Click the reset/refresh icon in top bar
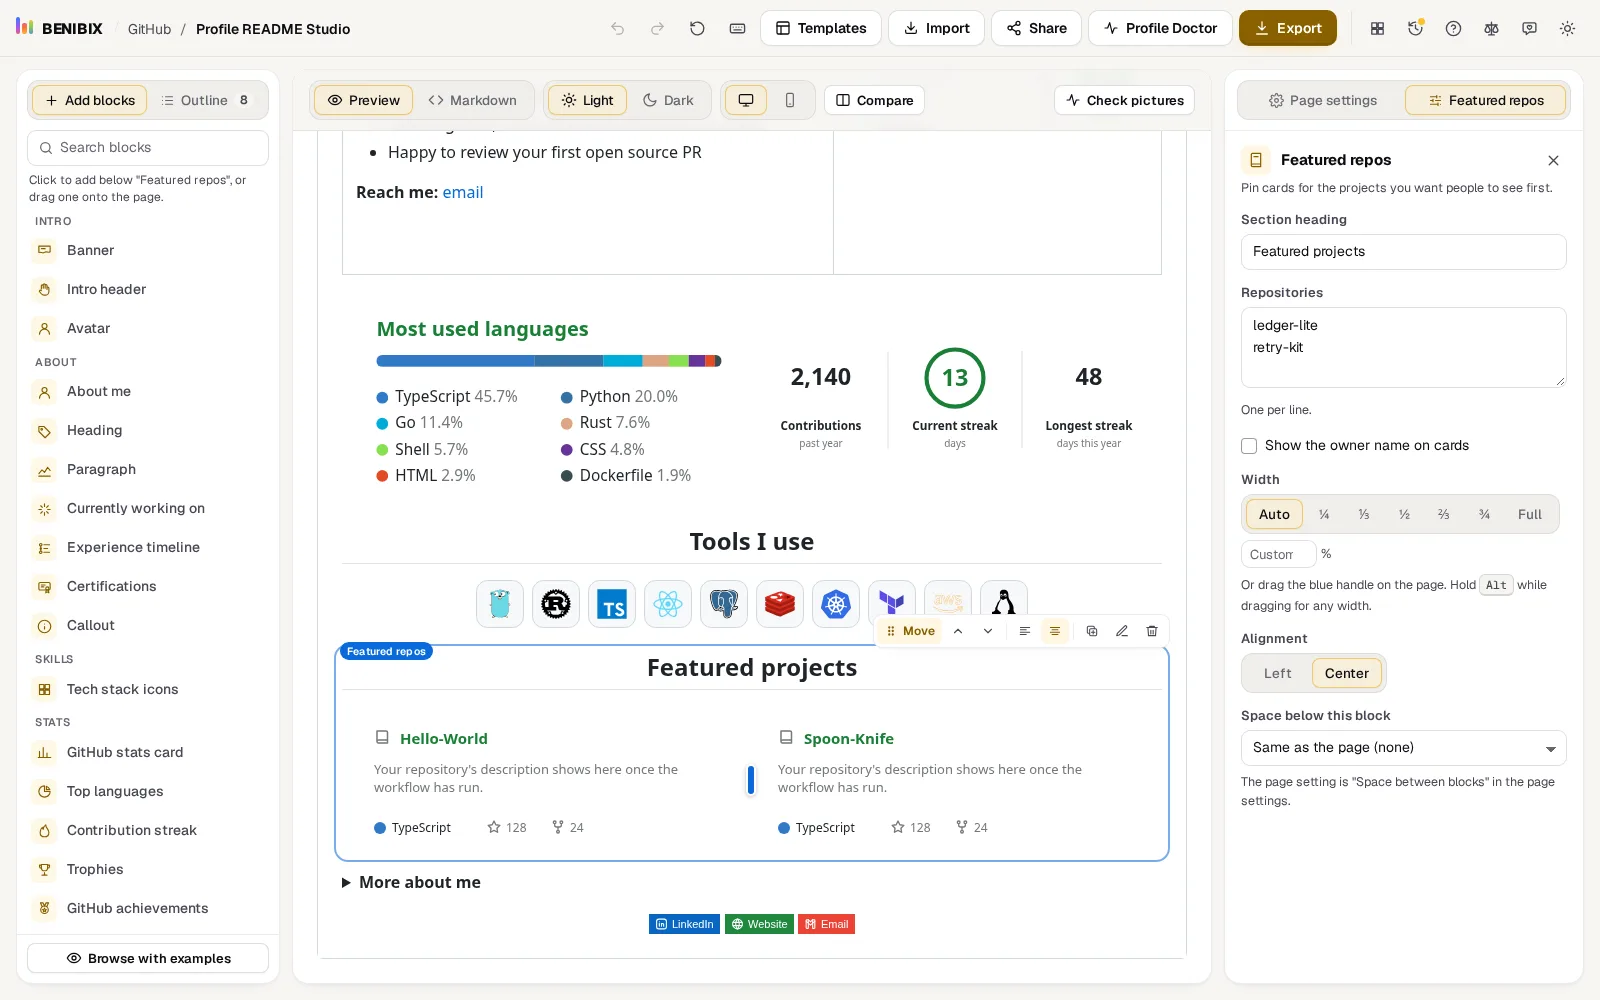The image size is (1600, 1000). (697, 28)
